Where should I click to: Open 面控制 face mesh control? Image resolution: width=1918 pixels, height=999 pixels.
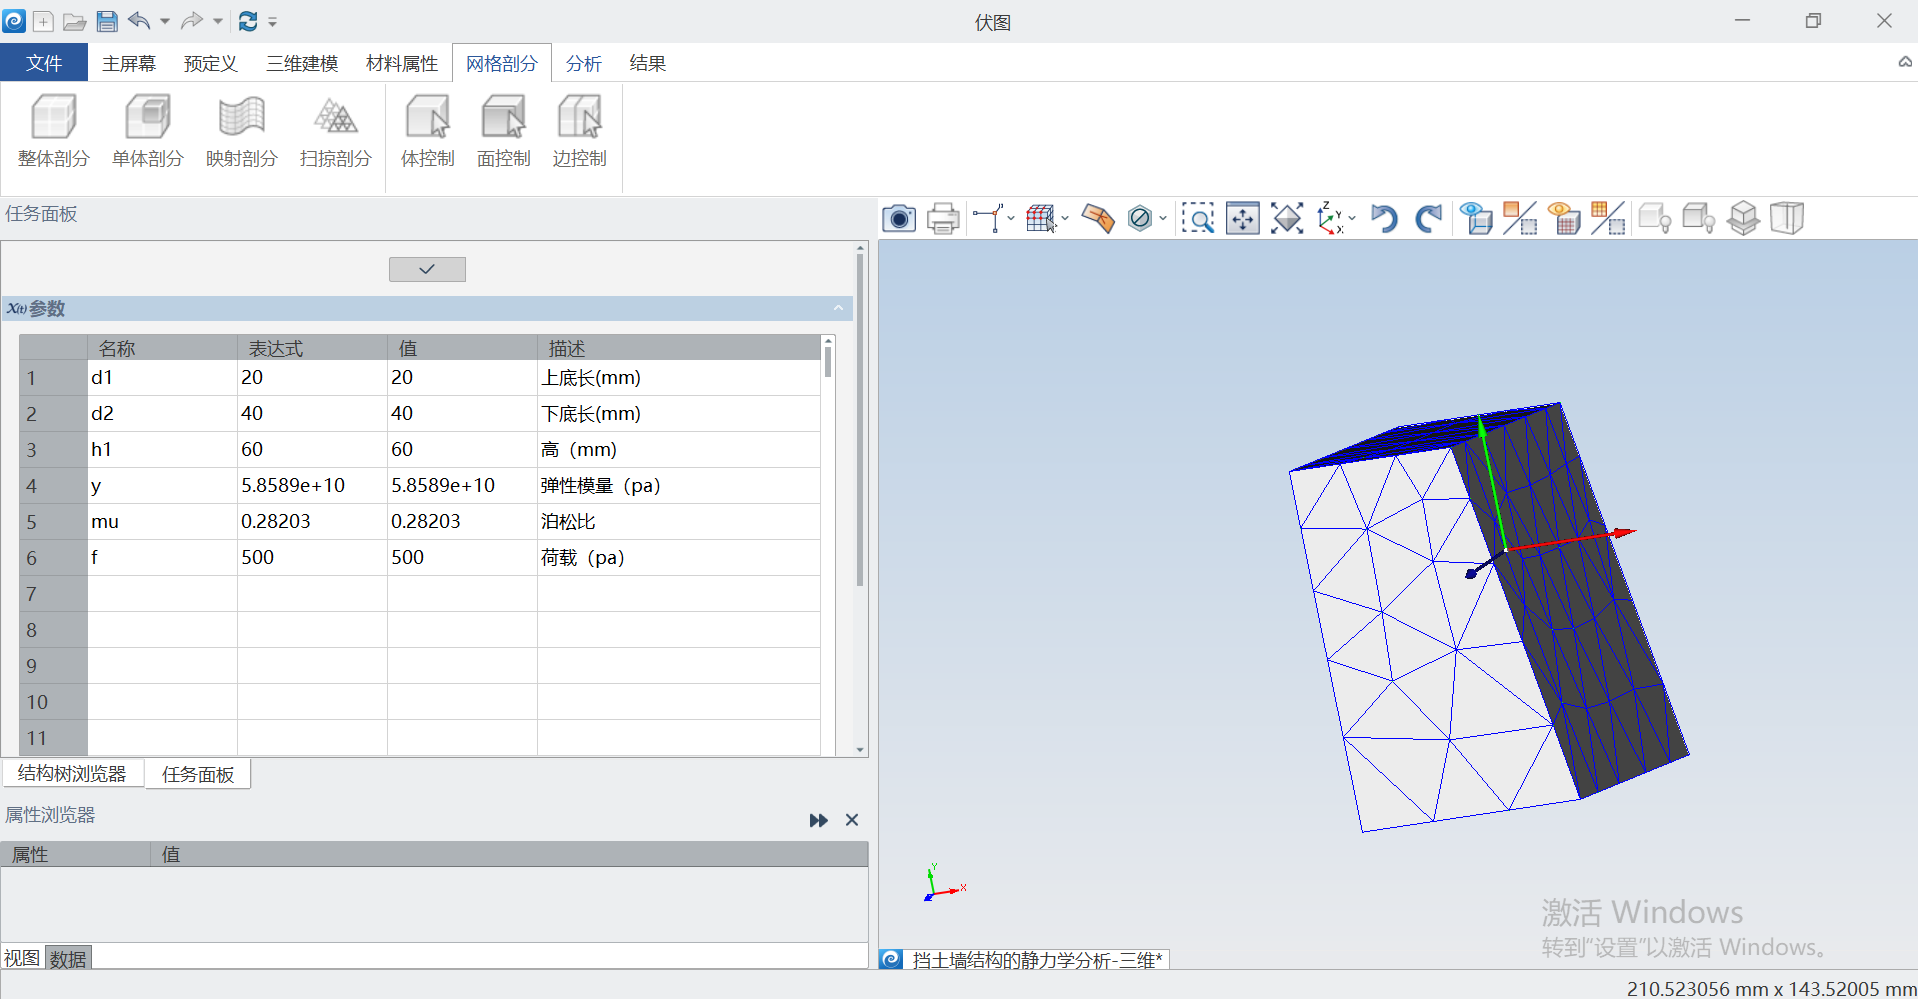click(504, 132)
